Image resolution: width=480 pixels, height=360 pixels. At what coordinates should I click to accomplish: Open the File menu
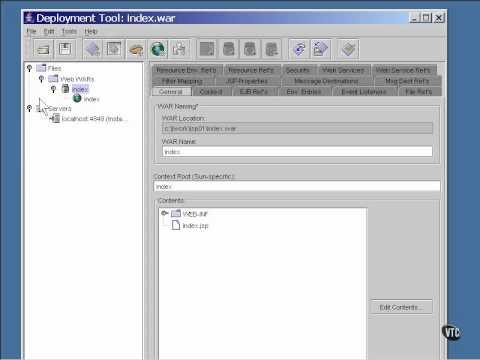click(x=31, y=31)
